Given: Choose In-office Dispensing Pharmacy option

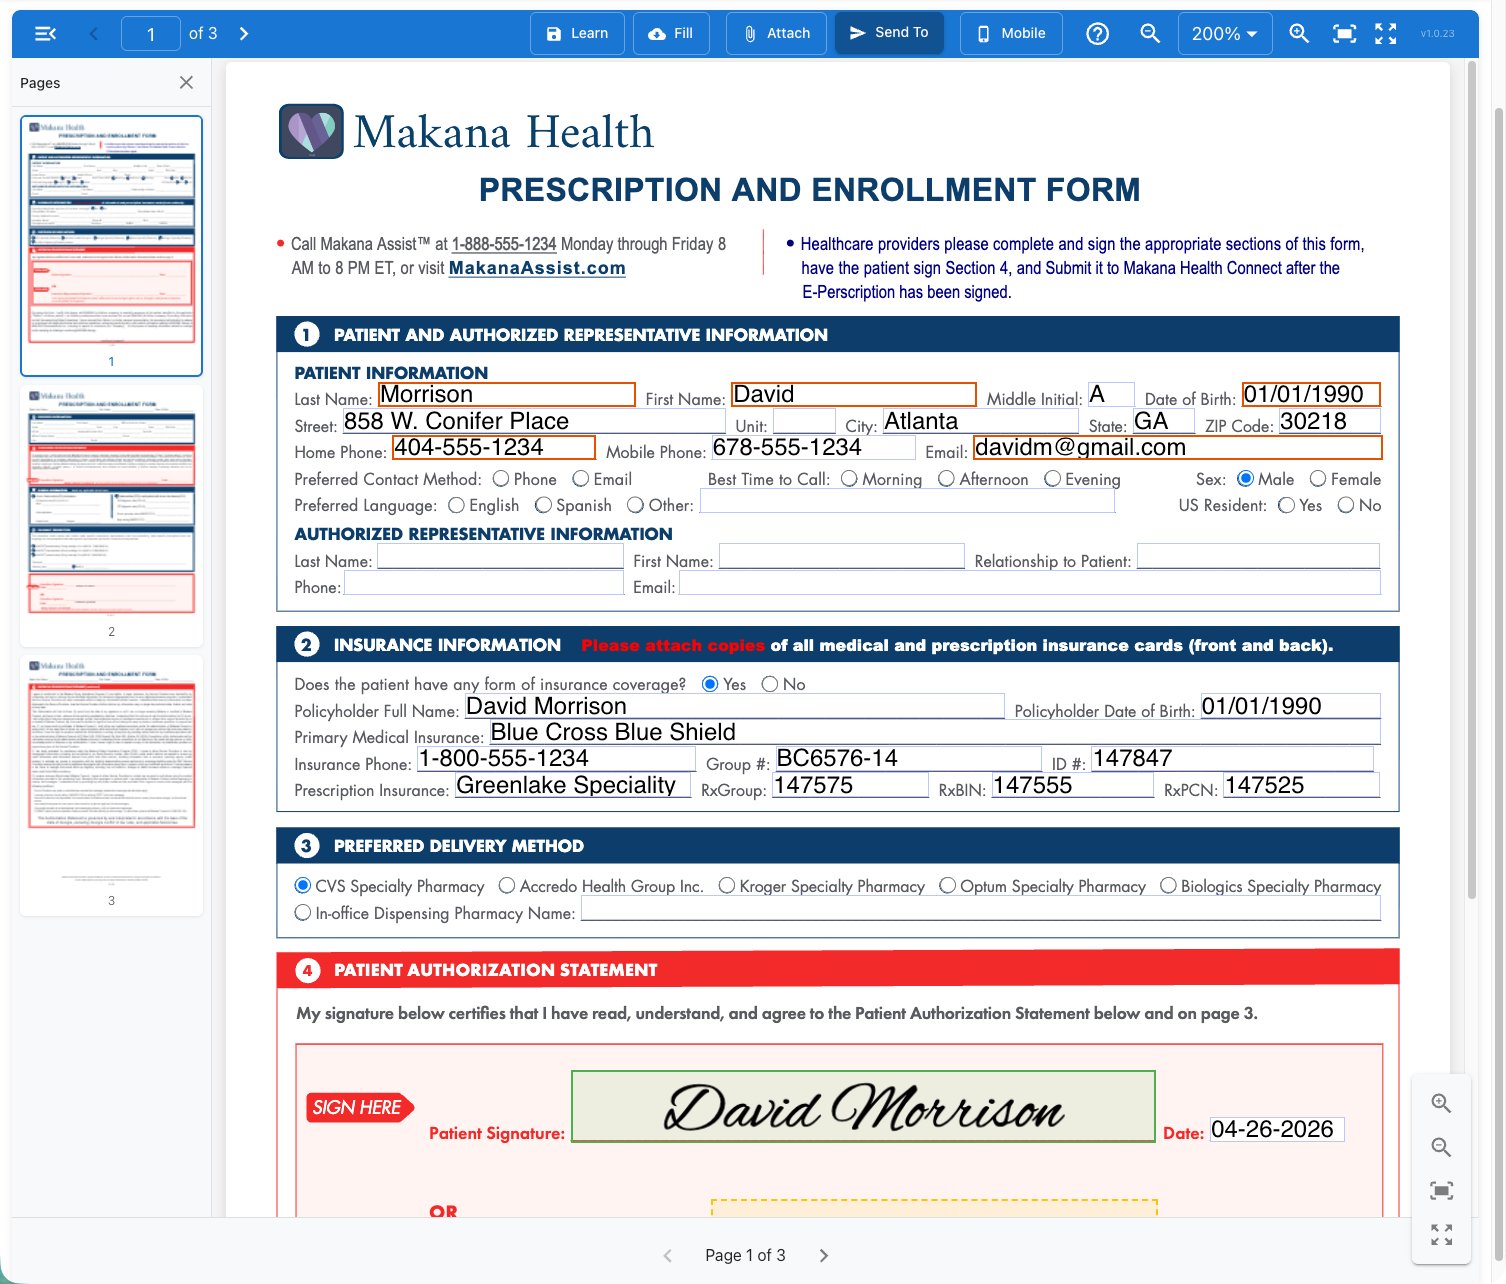Looking at the screenshot, I should 302,912.
